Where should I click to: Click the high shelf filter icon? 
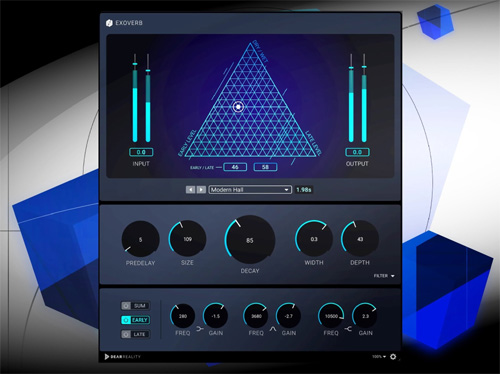point(348,329)
